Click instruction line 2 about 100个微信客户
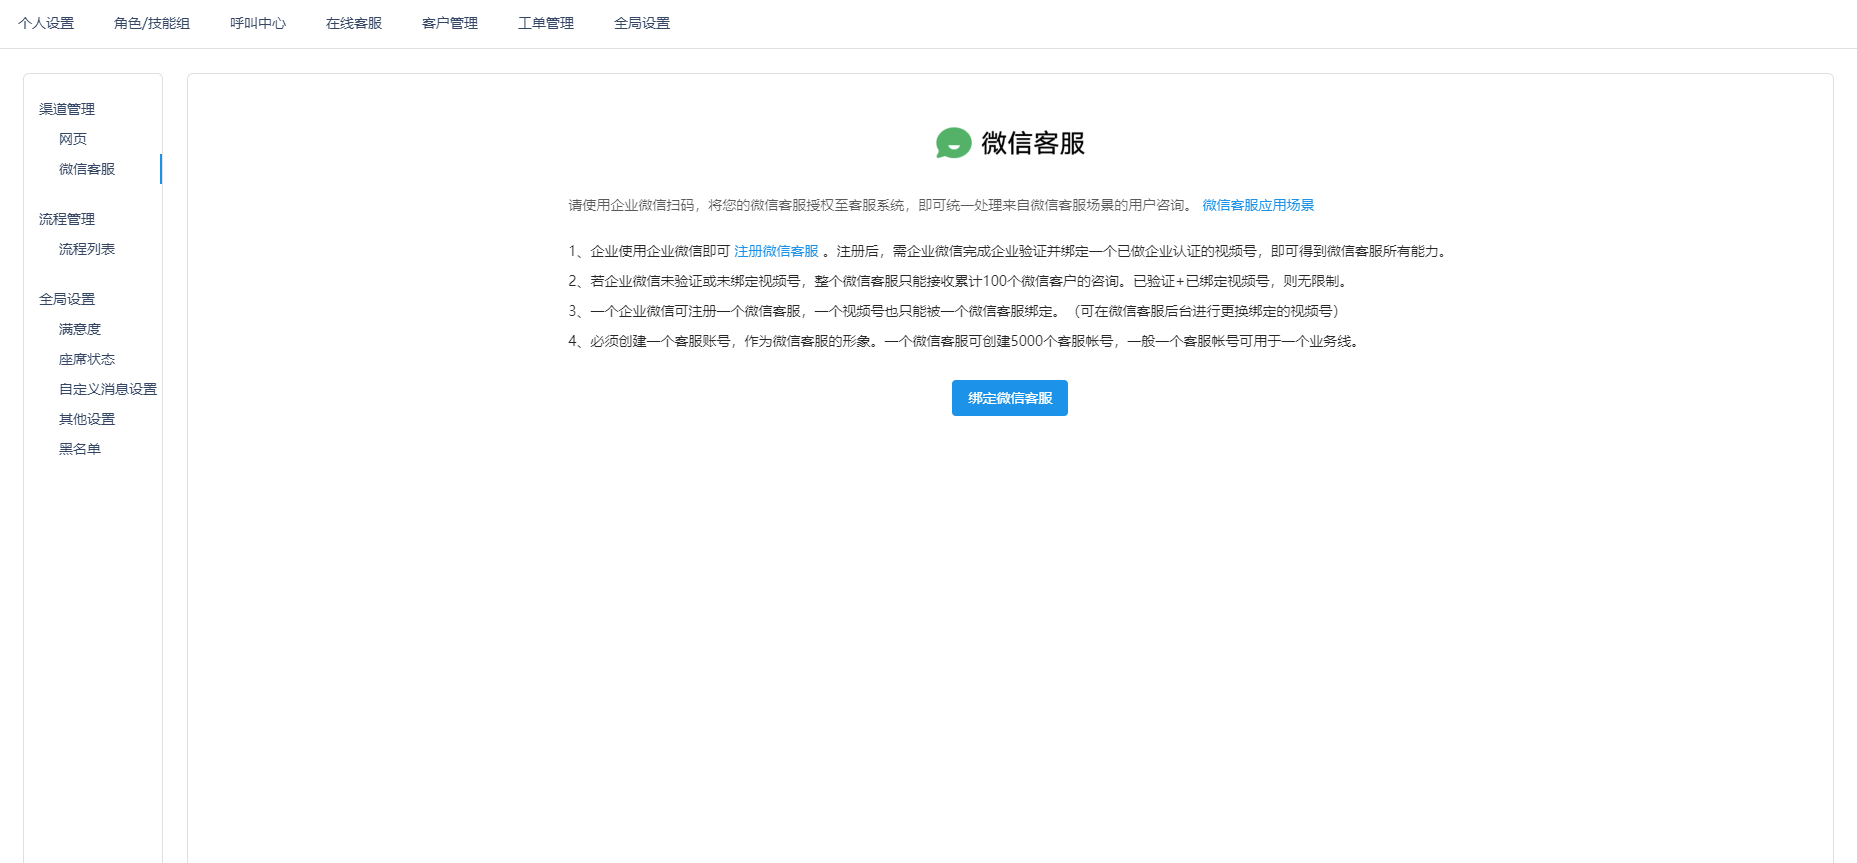 pos(960,281)
